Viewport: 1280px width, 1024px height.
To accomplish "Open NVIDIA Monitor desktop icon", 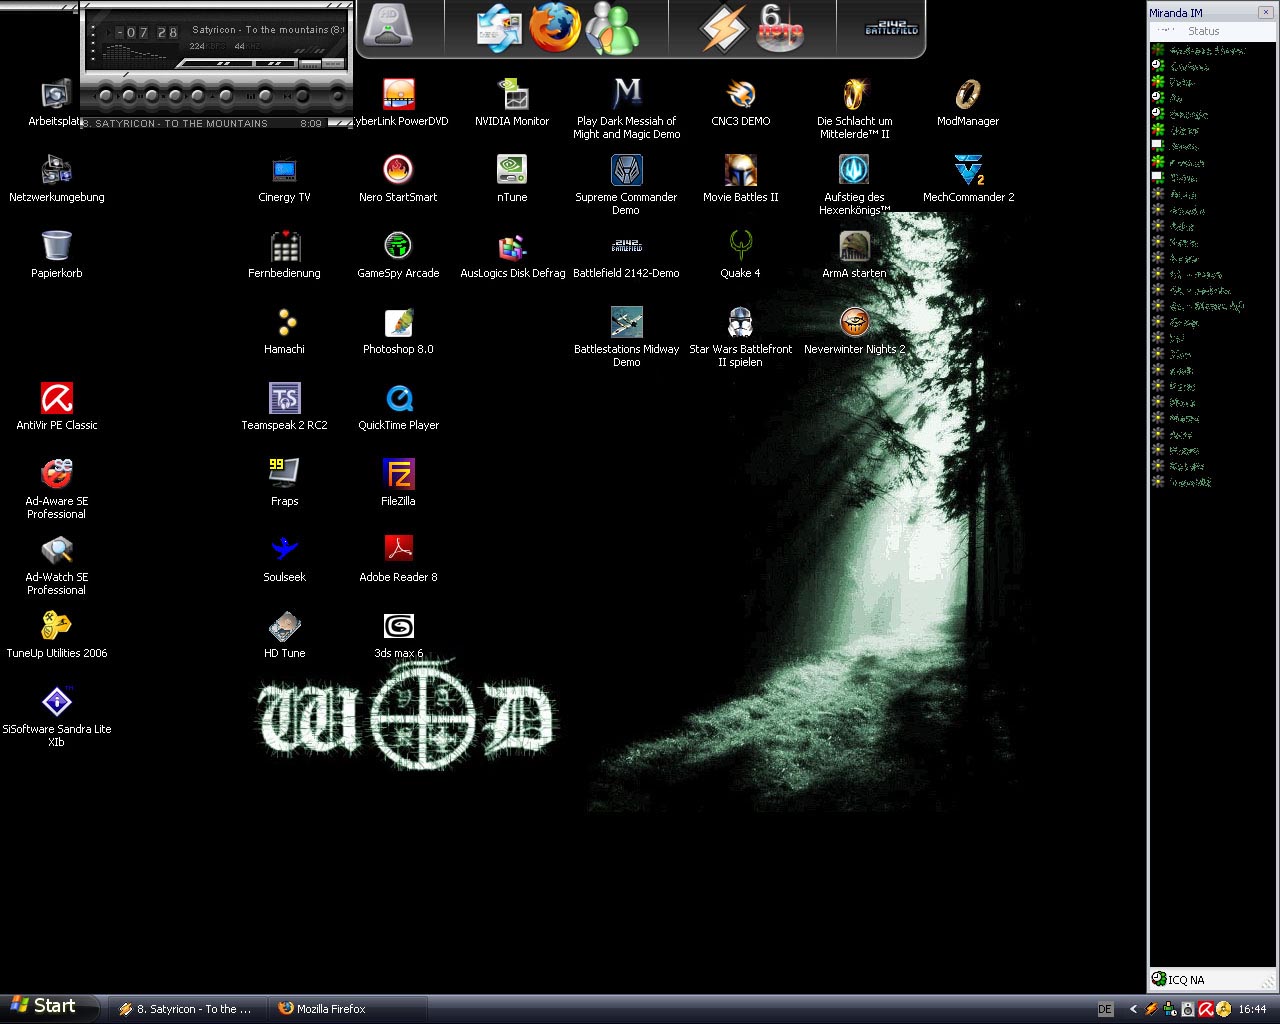I will (x=512, y=103).
